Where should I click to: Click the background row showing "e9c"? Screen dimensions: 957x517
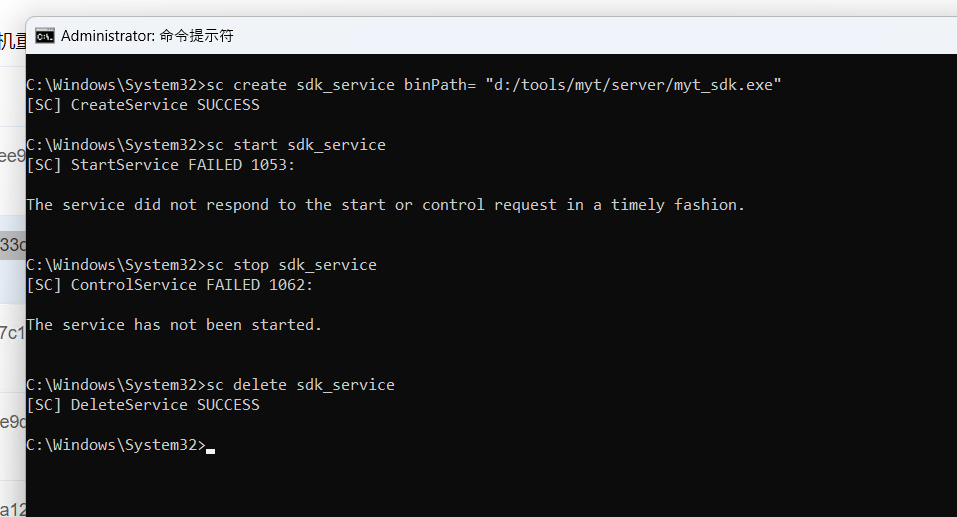pyautogui.click(x=12, y=422)
